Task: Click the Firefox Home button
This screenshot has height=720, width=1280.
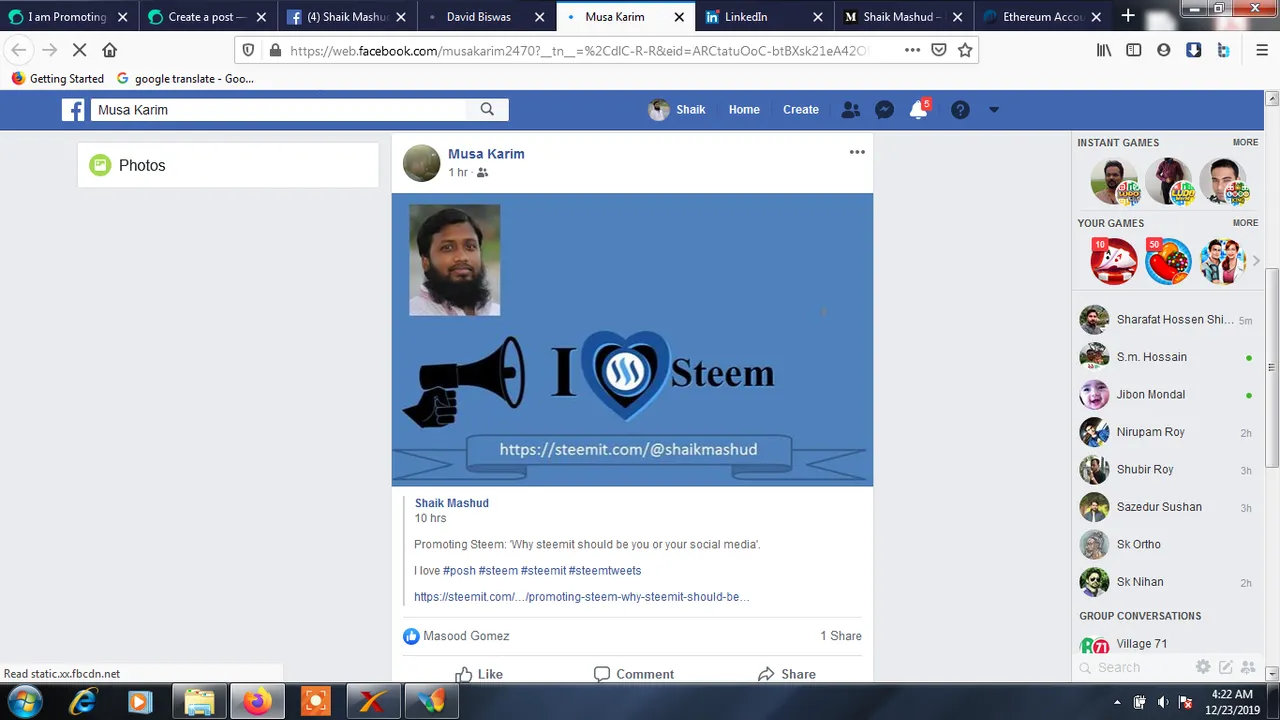Action: click(110, 50)
